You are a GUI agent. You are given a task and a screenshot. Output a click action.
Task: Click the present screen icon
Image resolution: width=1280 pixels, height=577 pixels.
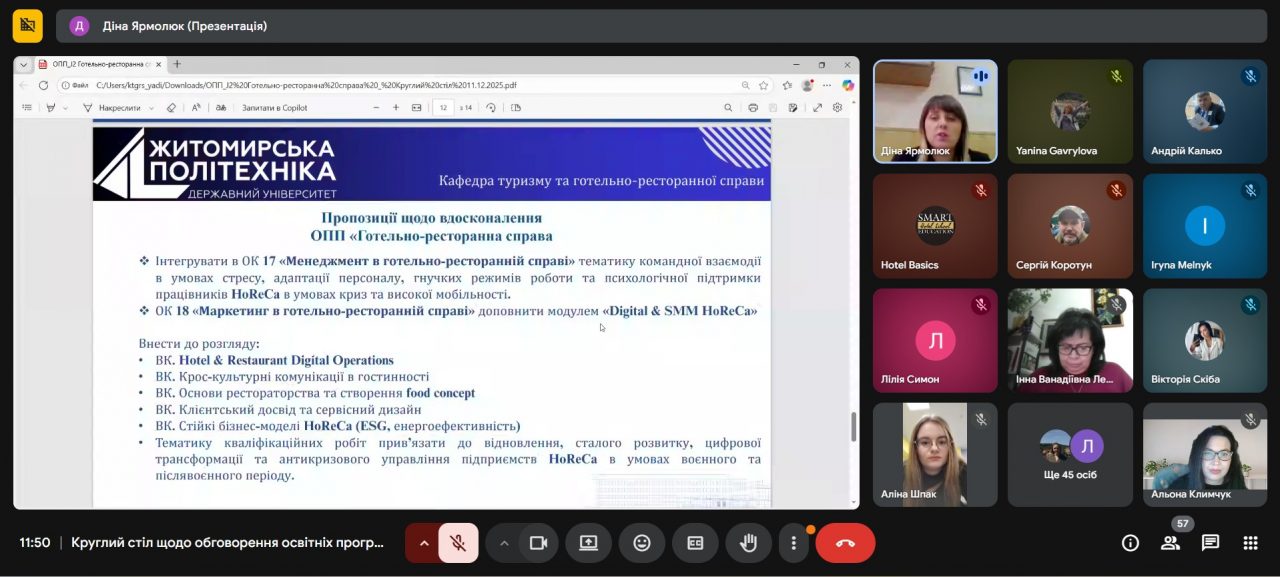pyautogui.click(x=588, y=543)
